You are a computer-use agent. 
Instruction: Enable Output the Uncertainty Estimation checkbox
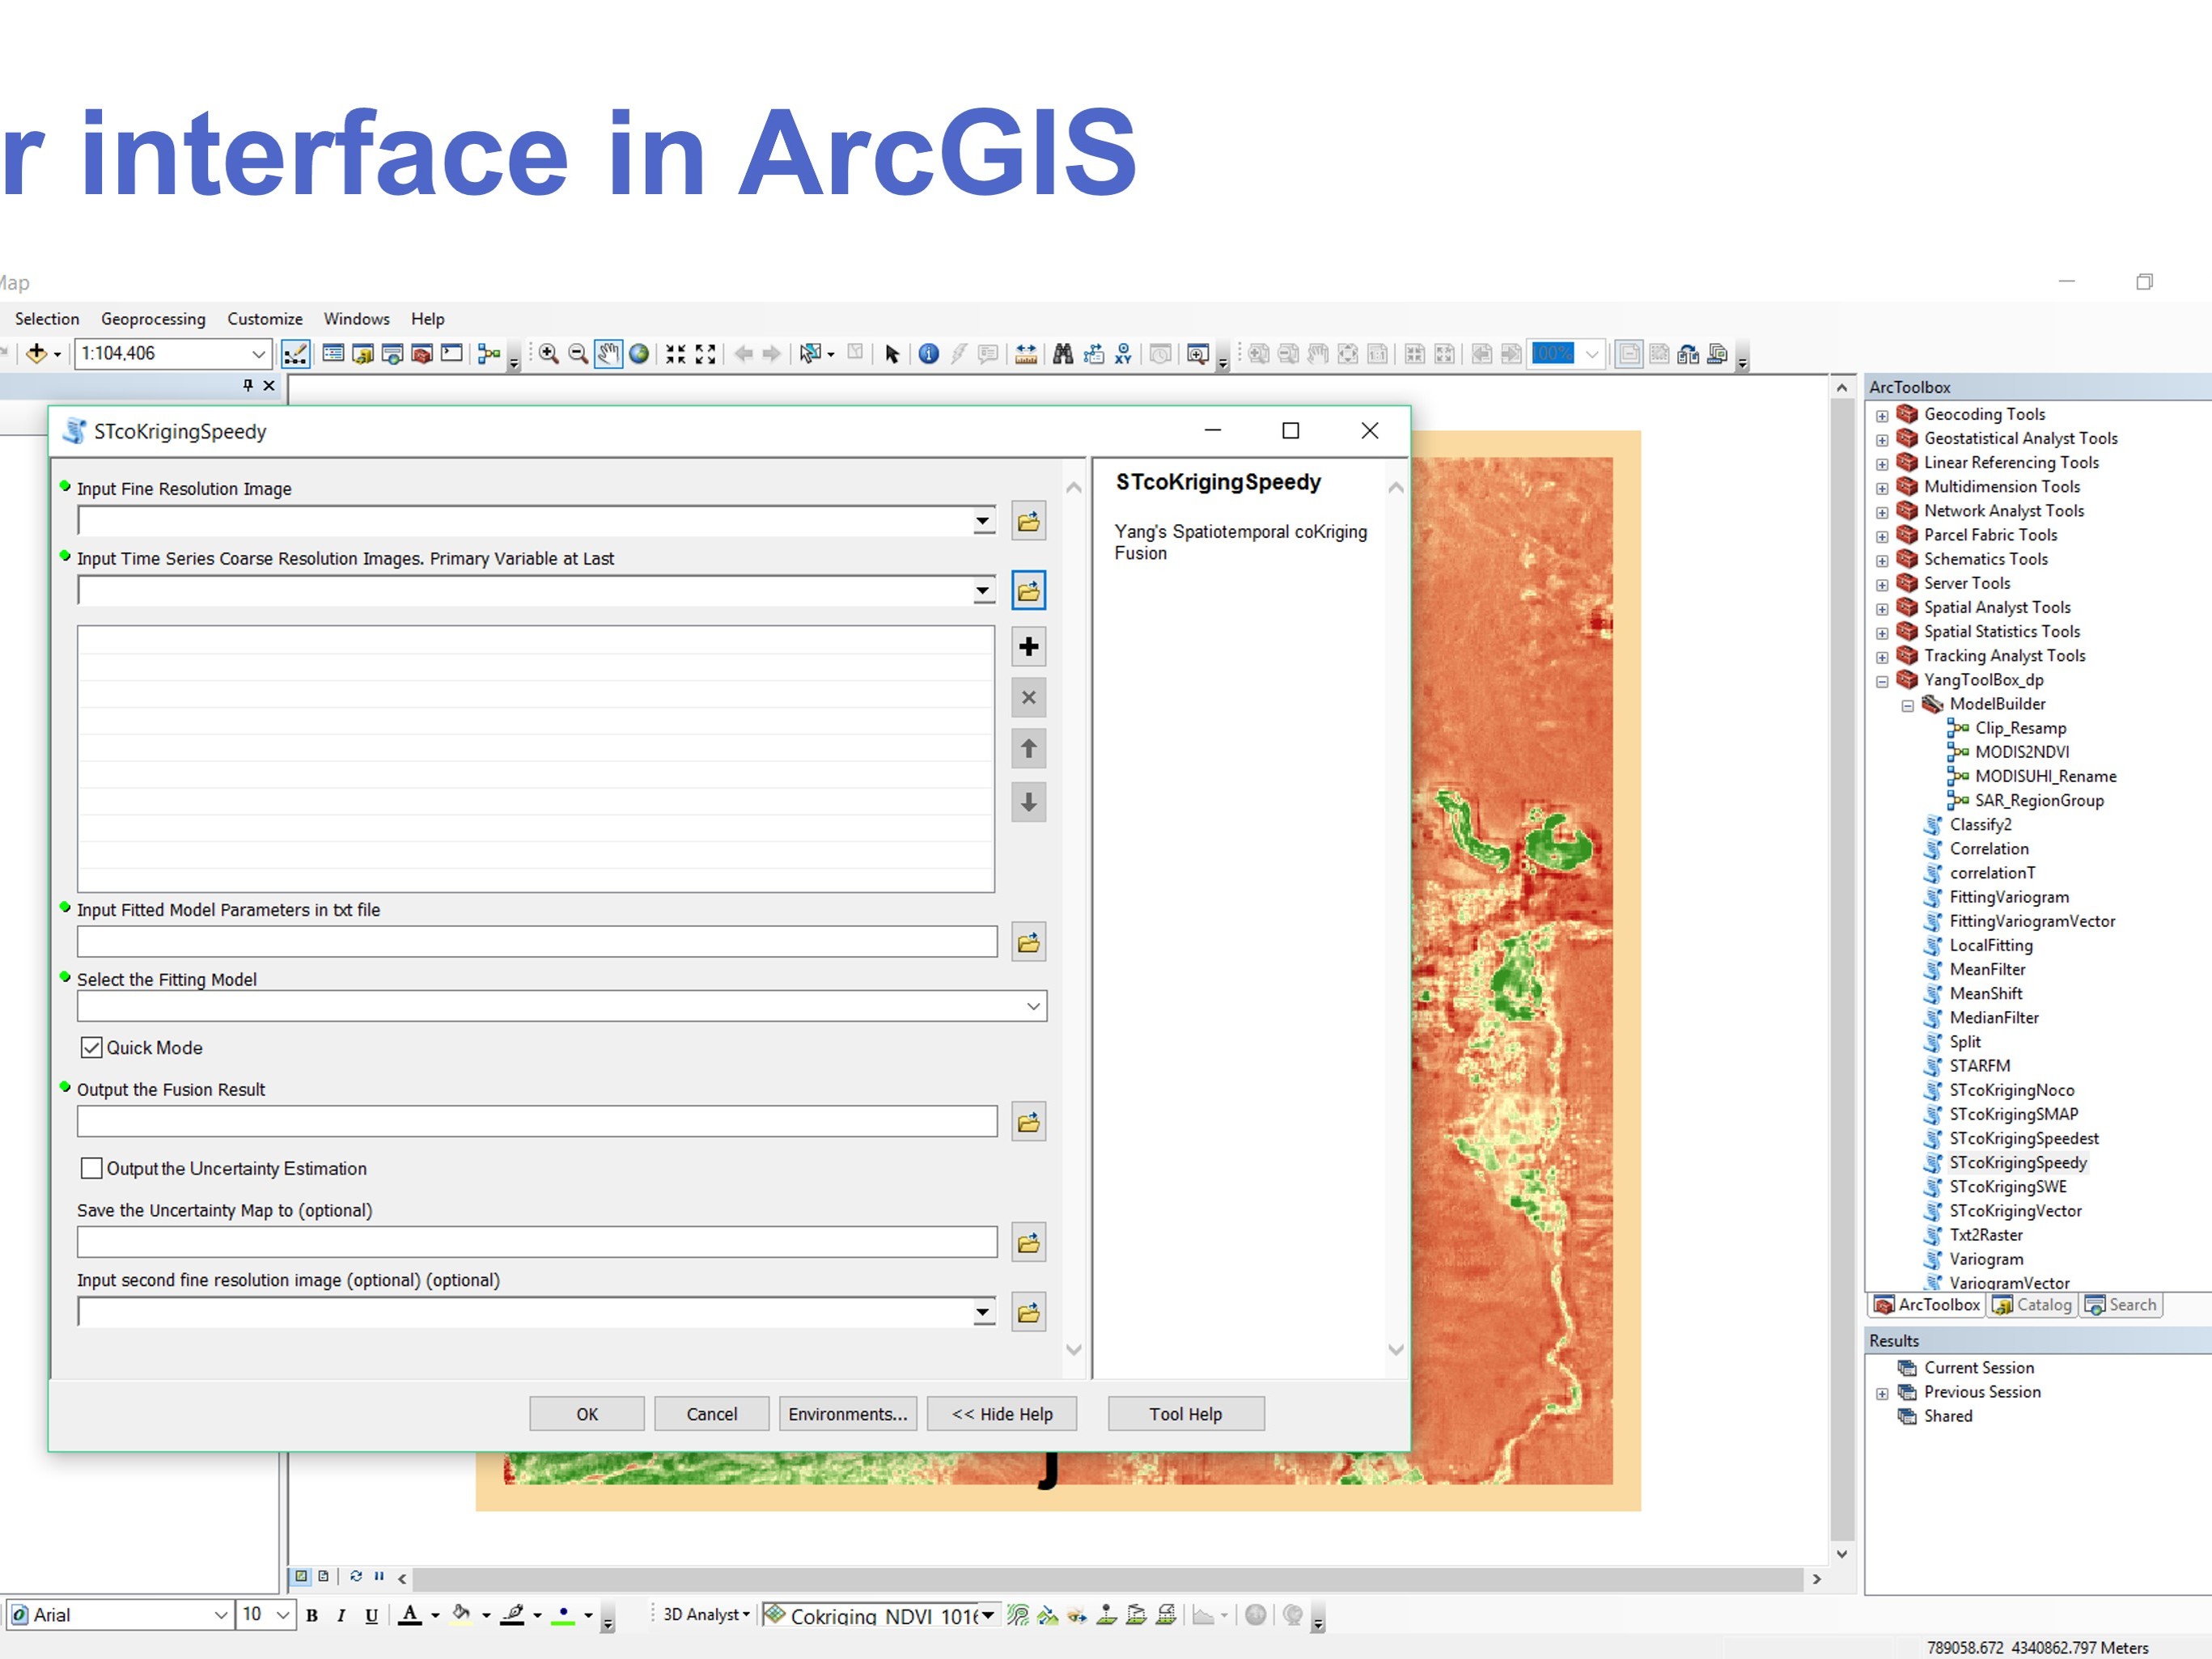coord(91,1168)
